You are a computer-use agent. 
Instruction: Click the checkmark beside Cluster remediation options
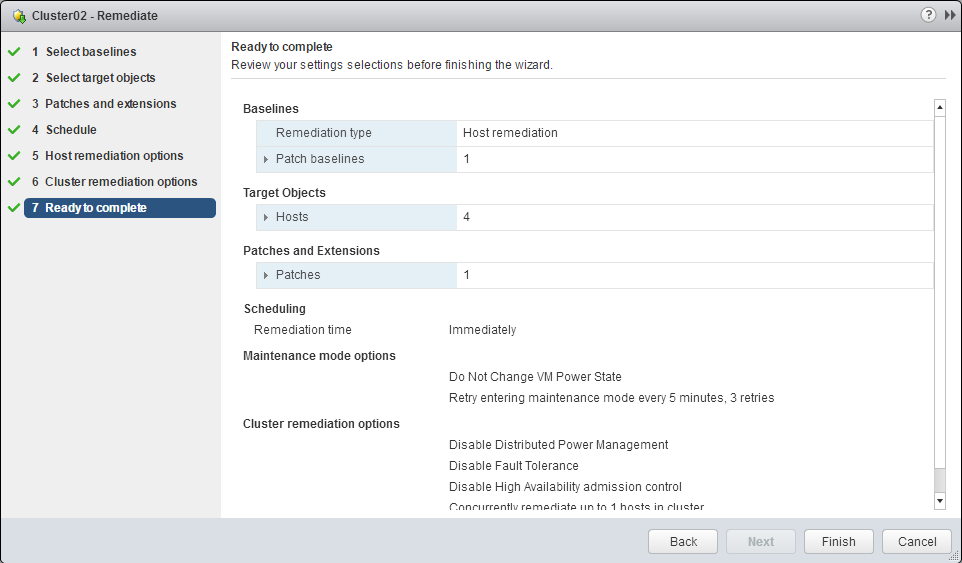point(14,182)
